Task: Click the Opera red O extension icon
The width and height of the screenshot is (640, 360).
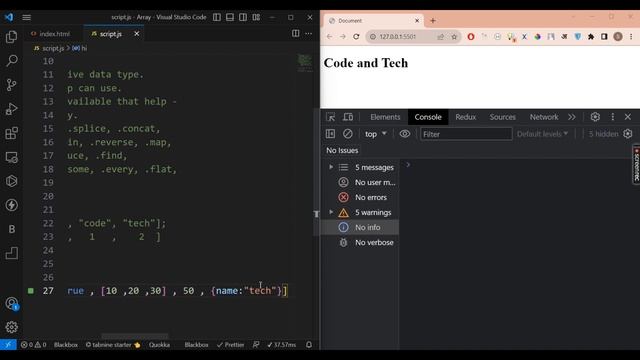Action: 471,37
